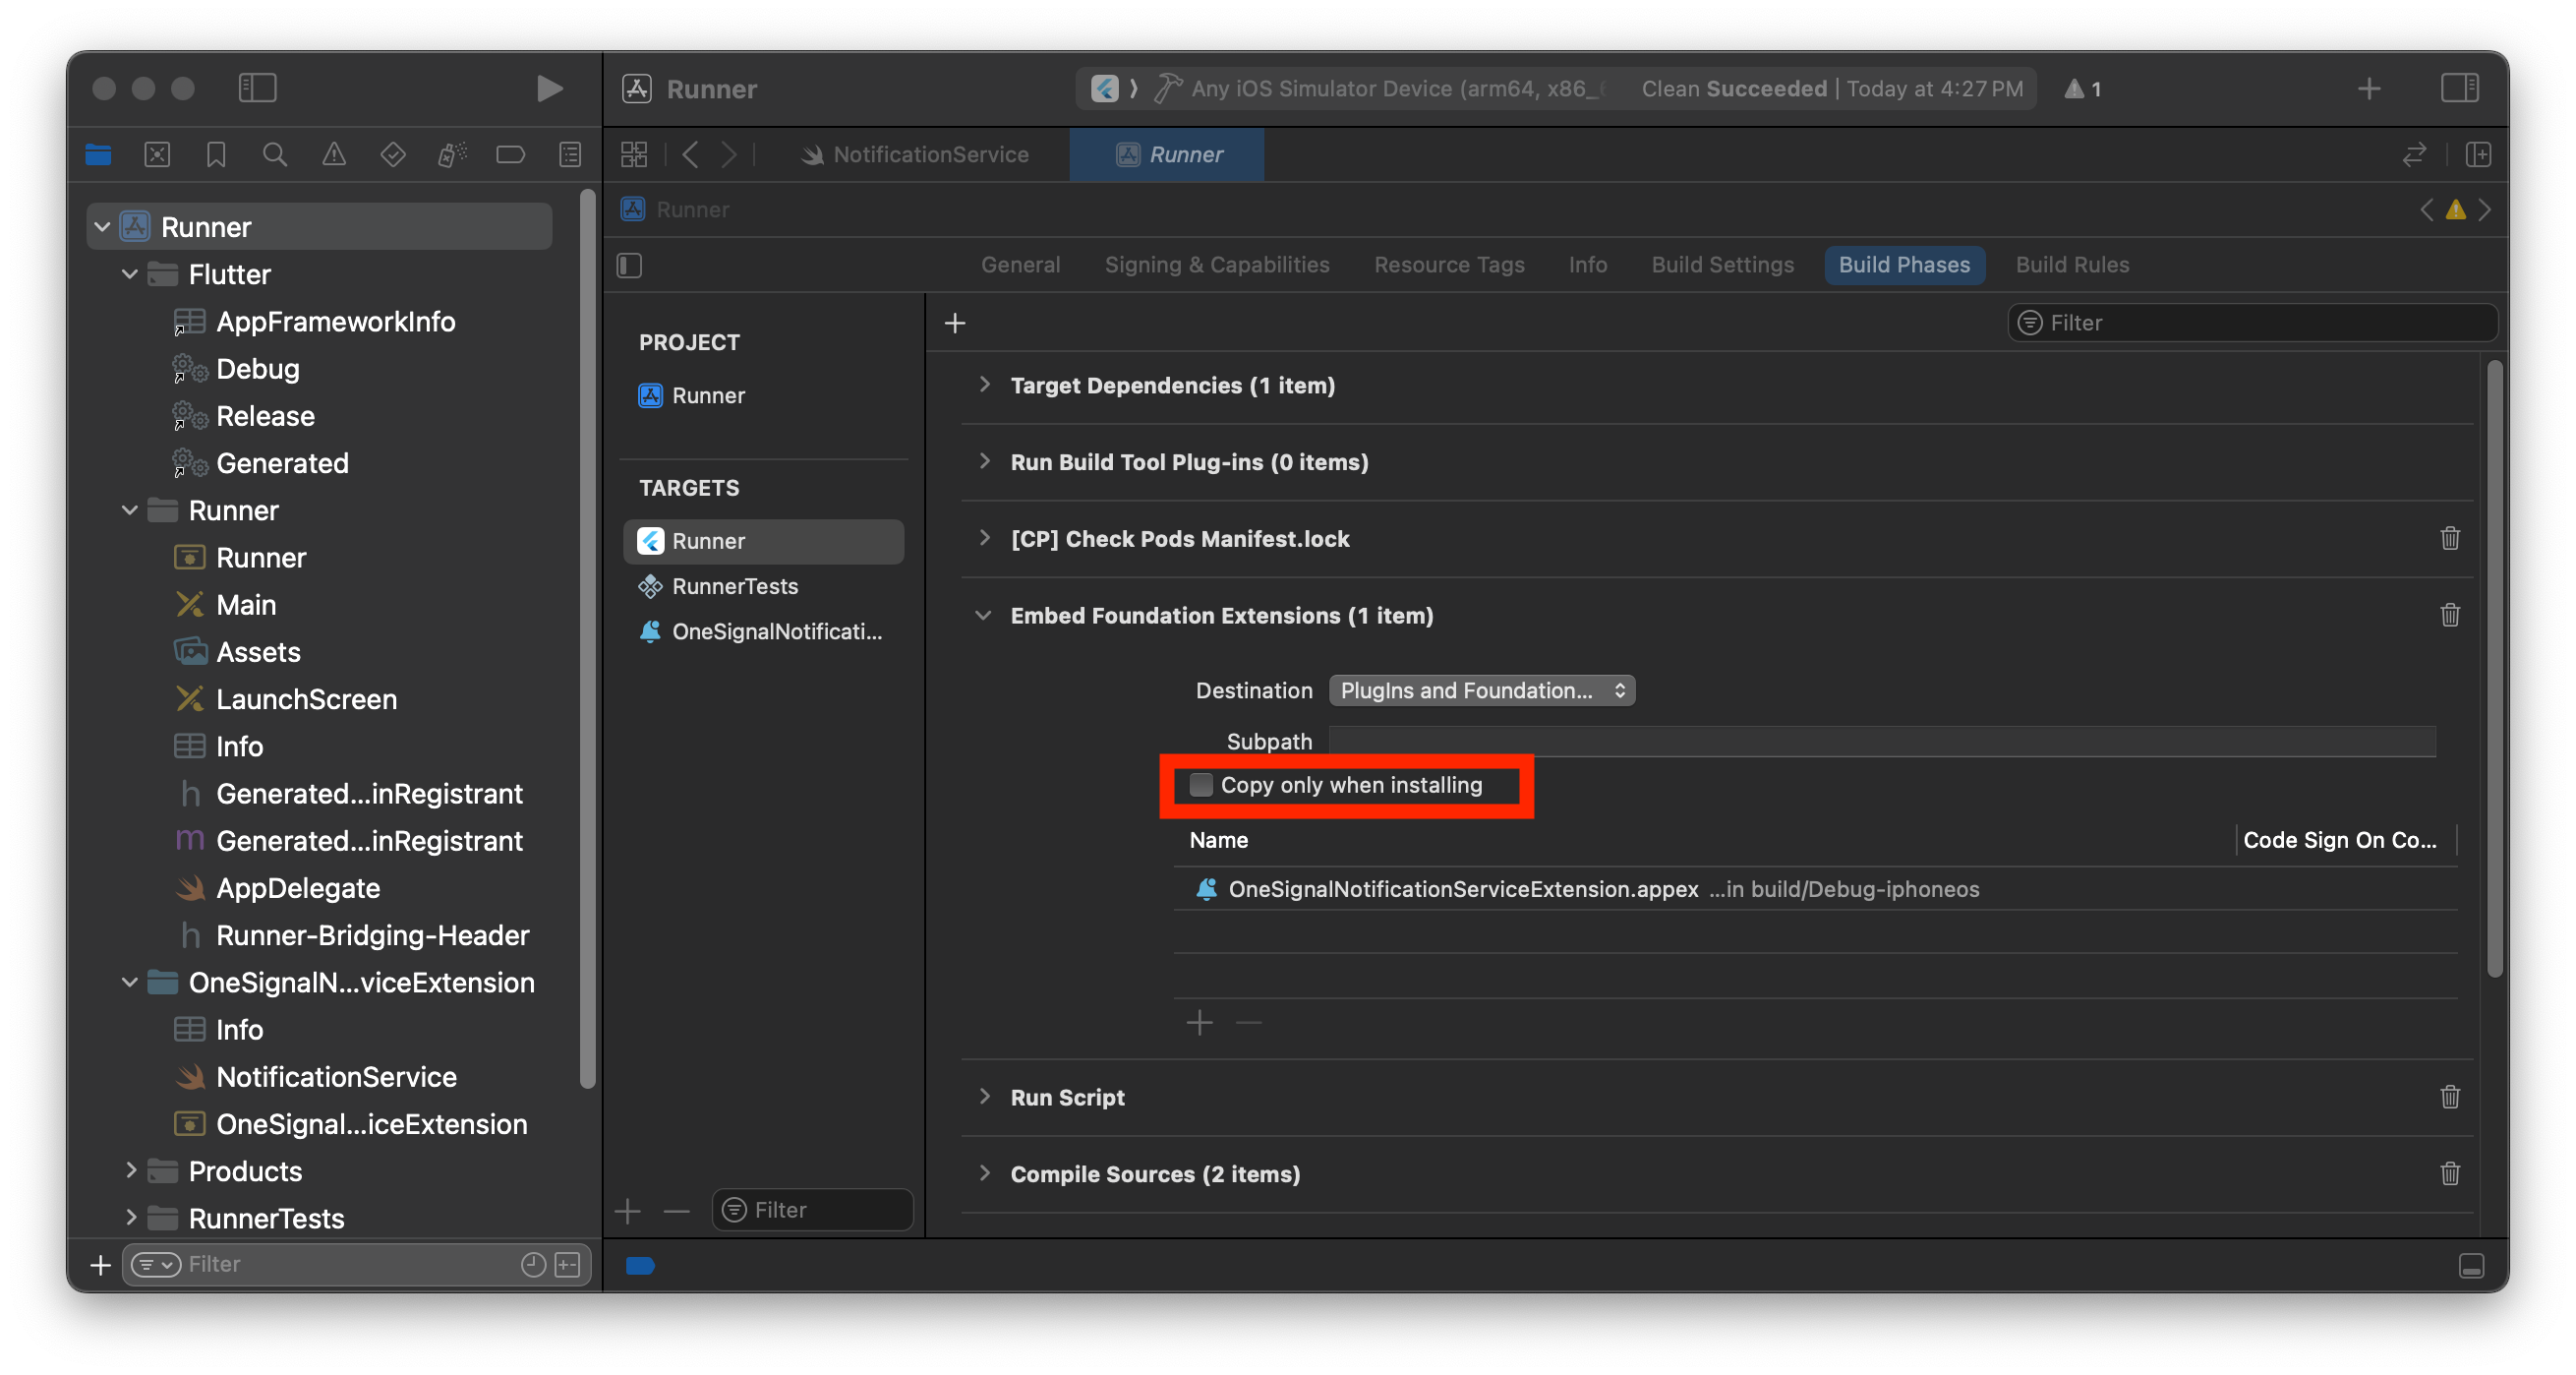Delete the Embed Foundation Extensions phase
Image resolution: width=2576 pixels, height=1375 pixels.
click(2450, 615)
